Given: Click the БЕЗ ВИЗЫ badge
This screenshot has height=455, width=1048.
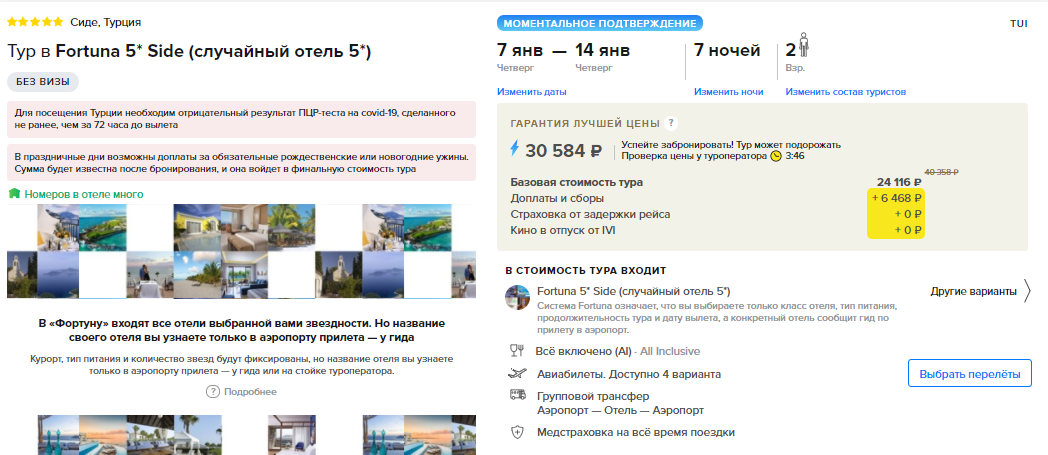Looking at the screenshot, I should [43, 82].
